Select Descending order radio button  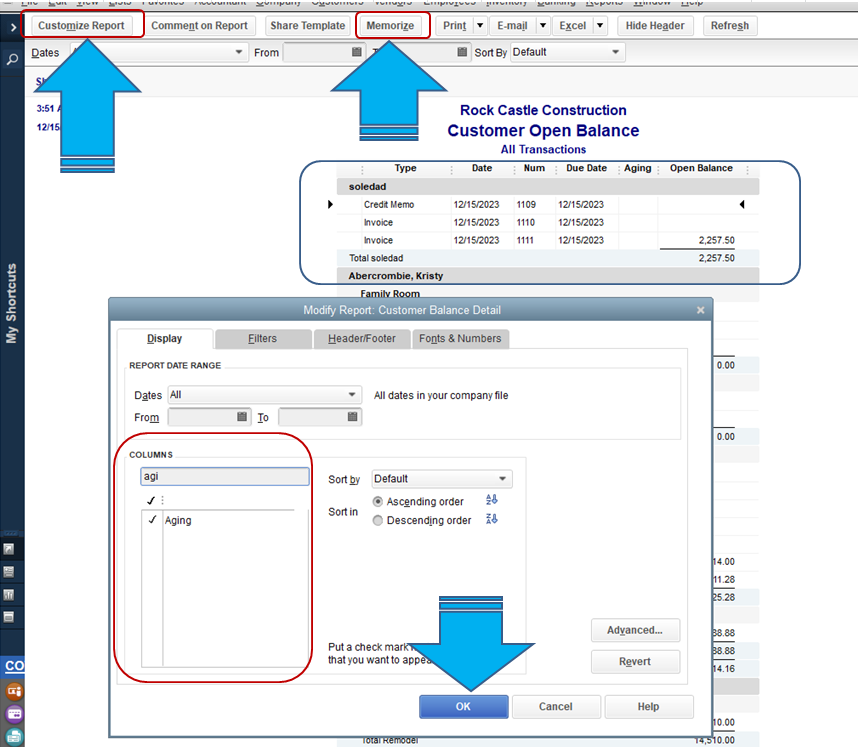(x=378, y=520)
